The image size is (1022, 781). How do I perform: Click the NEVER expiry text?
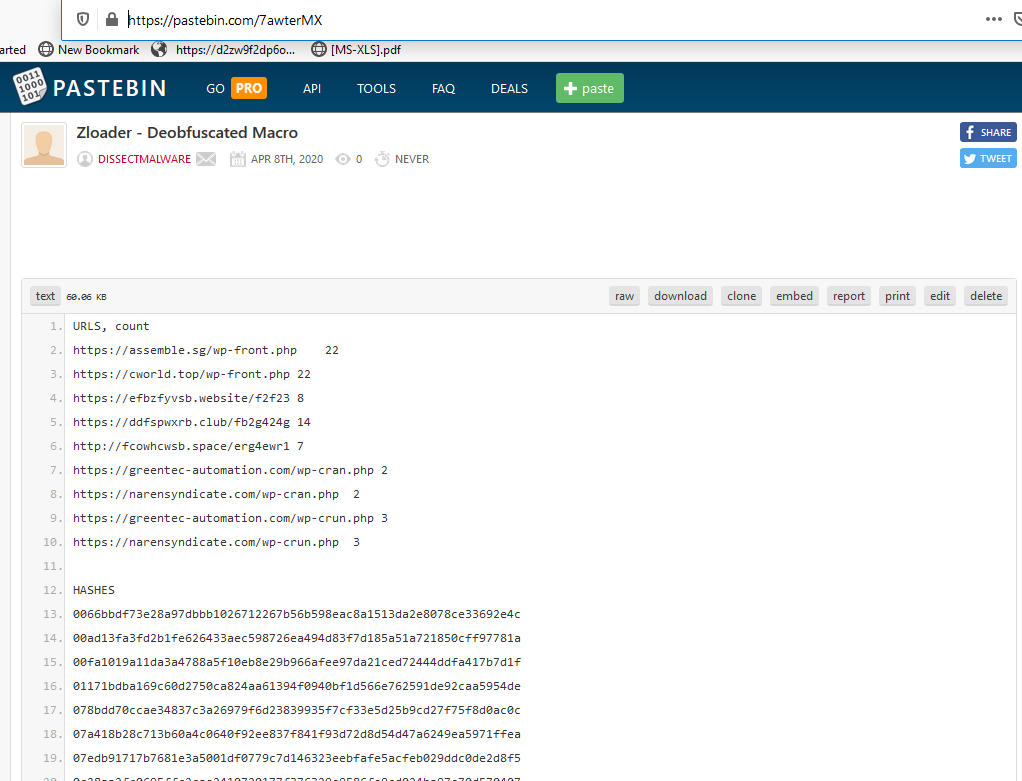(x=412, y=159)
